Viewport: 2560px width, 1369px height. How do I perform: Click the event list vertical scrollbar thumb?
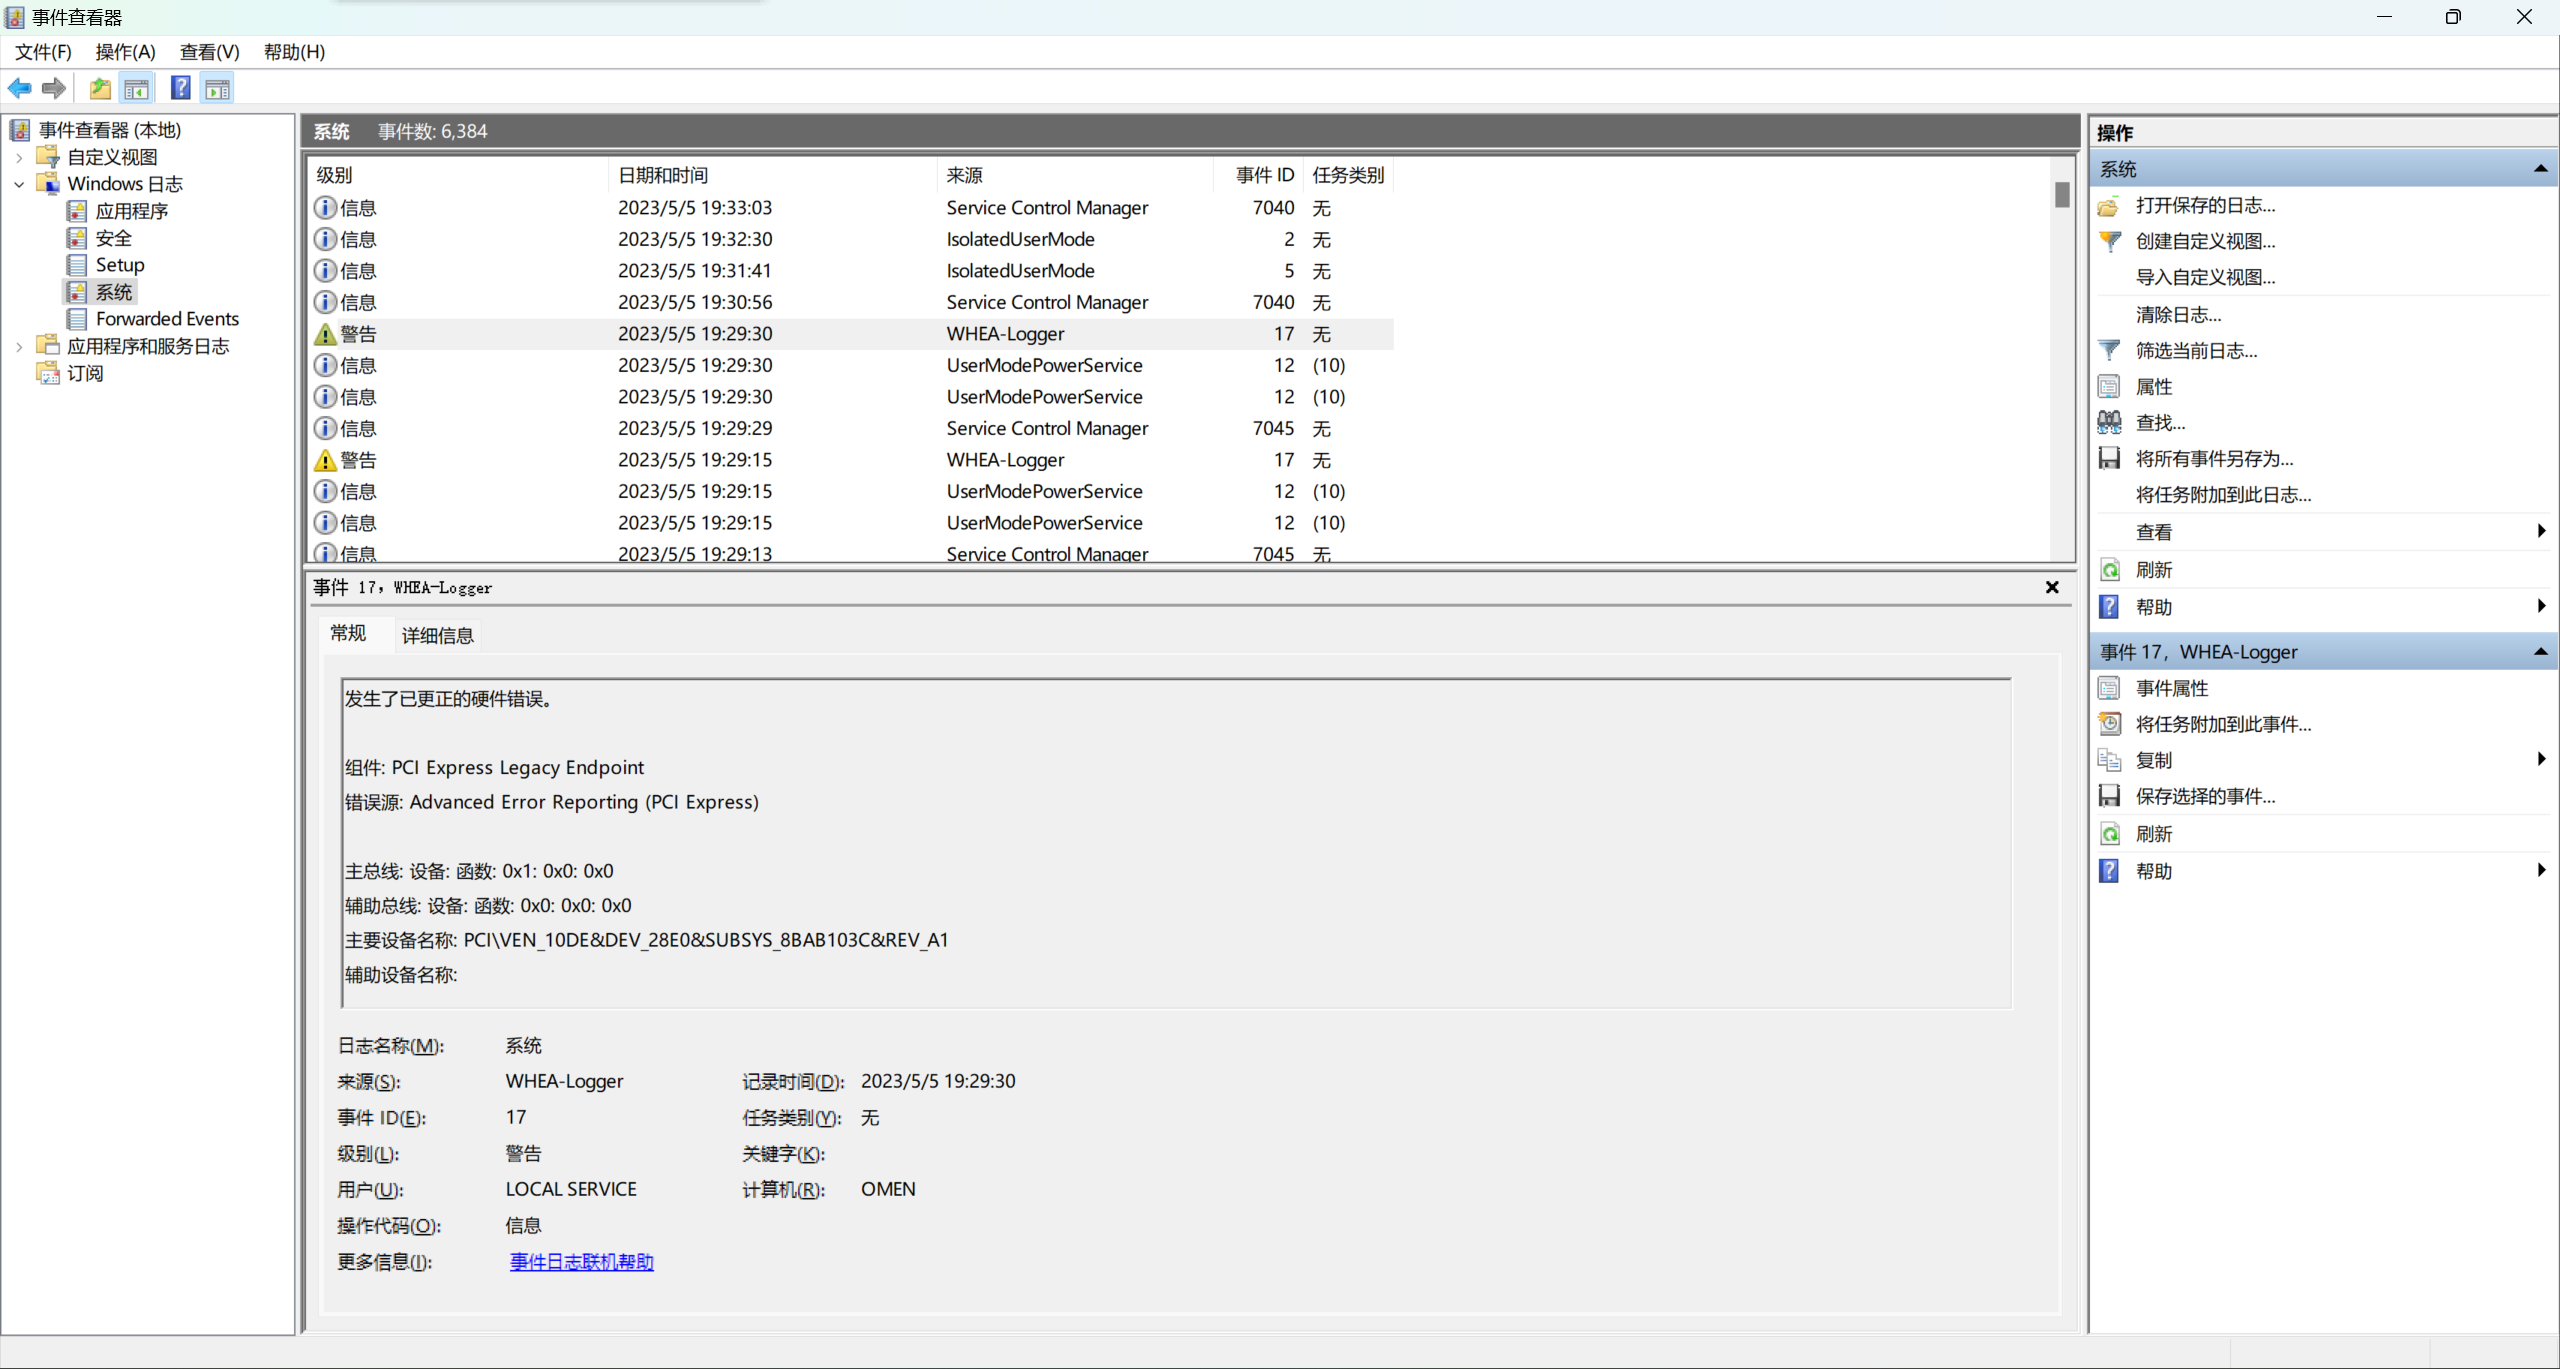pos(2062,194)
